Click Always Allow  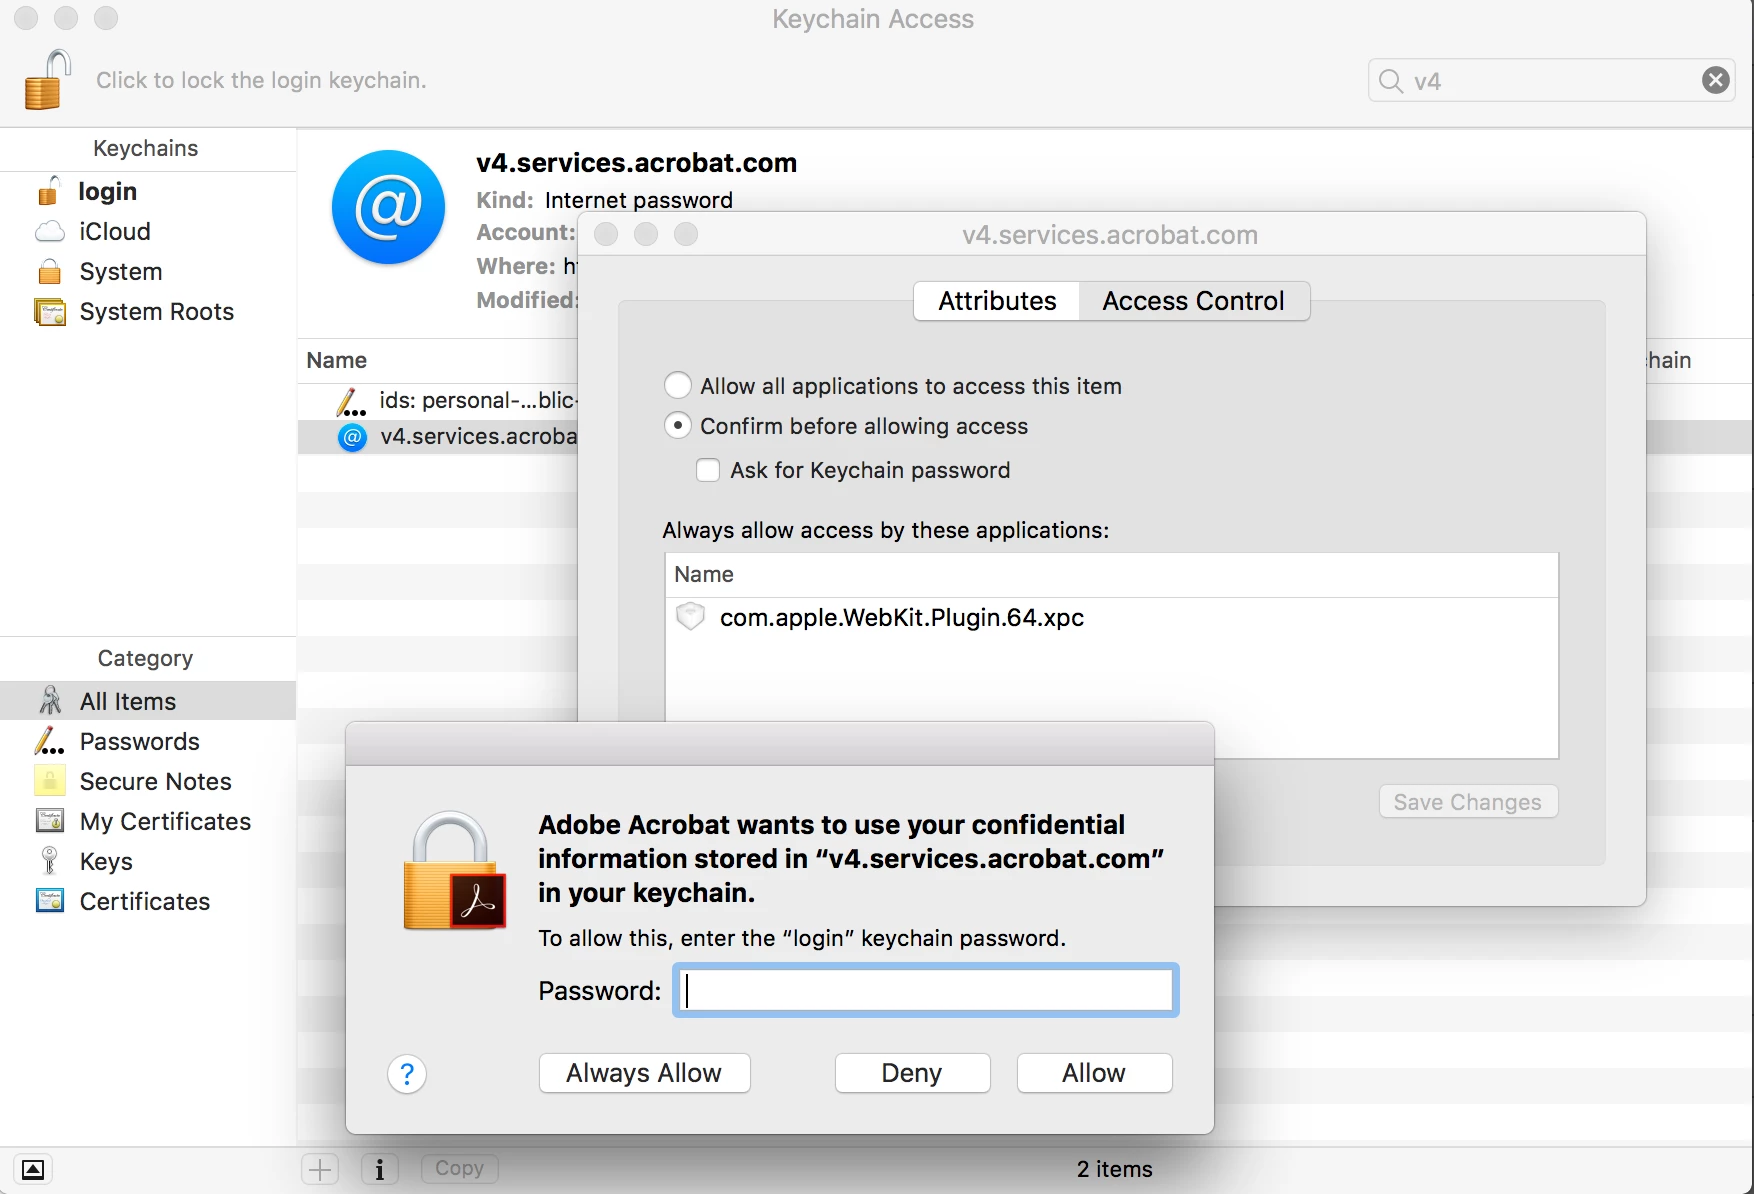coord(644,1073)
